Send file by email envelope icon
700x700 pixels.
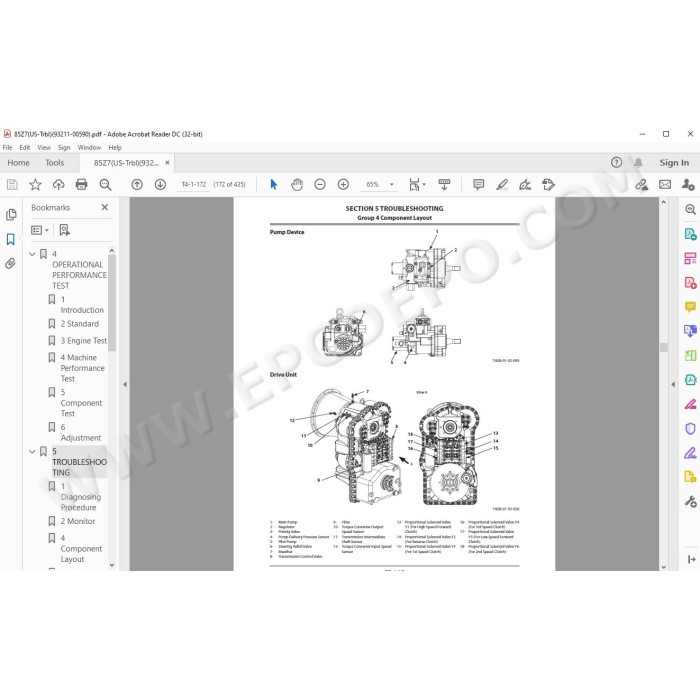pos(665,184)
